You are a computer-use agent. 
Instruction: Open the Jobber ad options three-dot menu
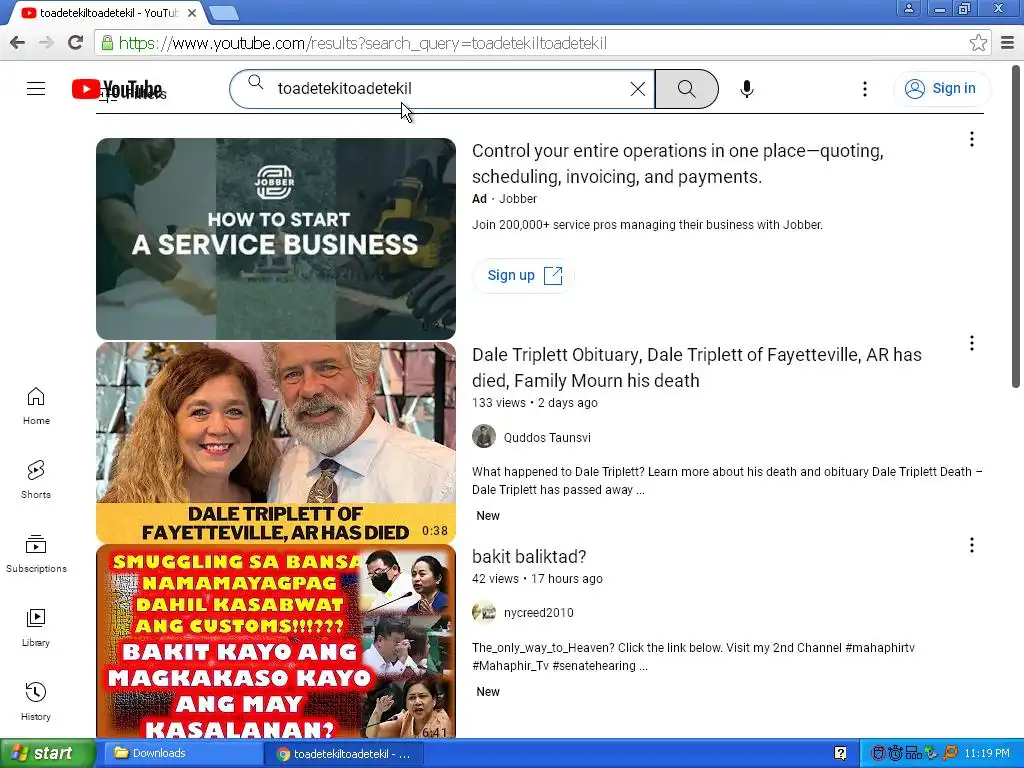pyautogui.click(x=972, y=139)
